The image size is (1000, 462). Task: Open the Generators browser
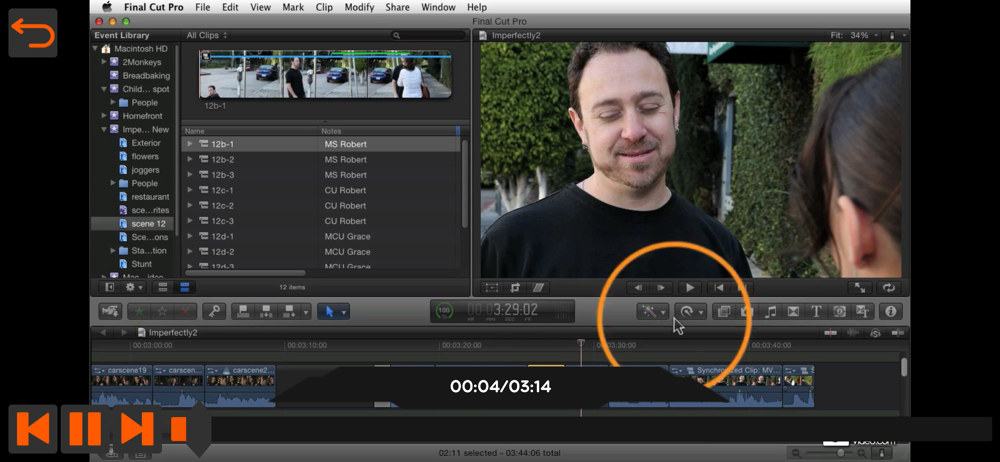[x=839, y=311]
